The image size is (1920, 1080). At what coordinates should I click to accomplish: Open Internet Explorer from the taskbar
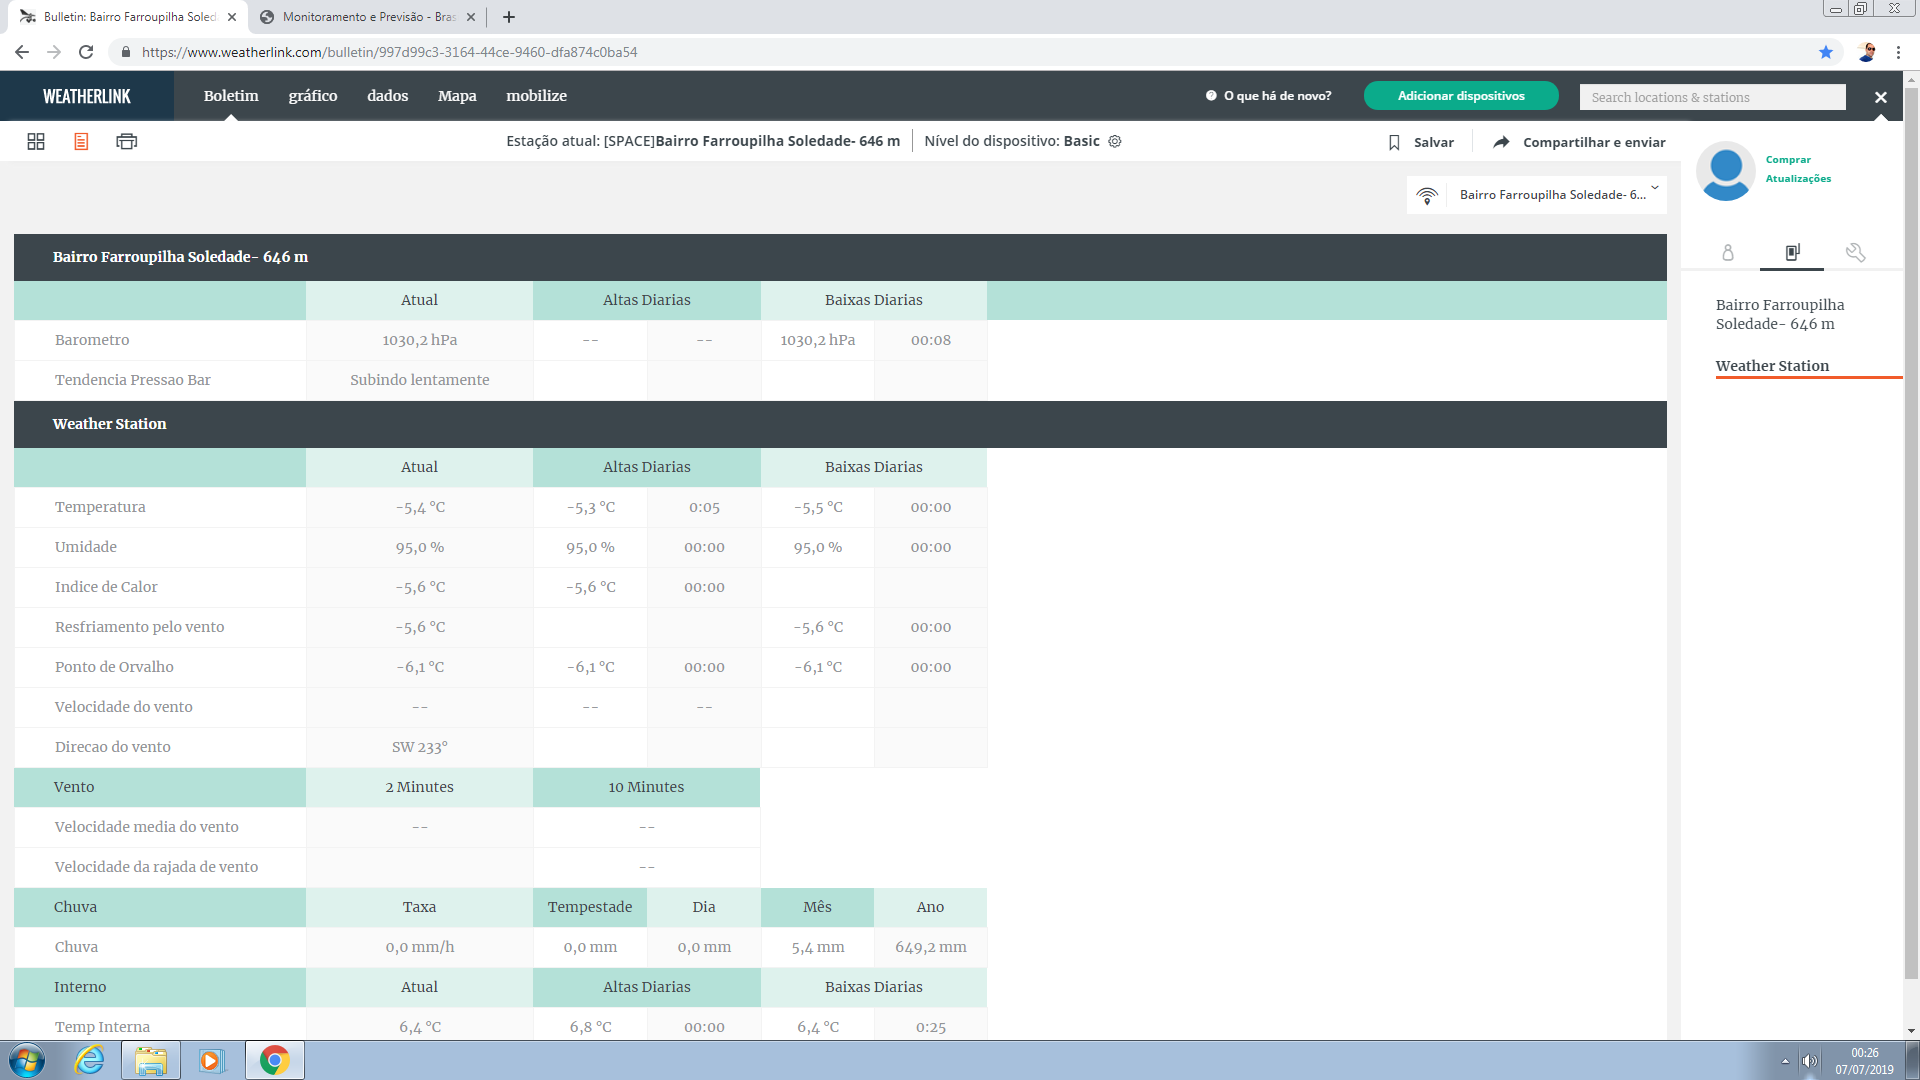click(x=89, y=1060)
